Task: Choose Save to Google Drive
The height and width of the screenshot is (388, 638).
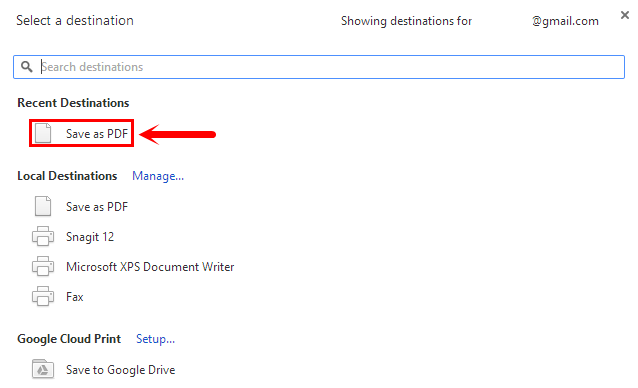Action: (x=120, y=370)
